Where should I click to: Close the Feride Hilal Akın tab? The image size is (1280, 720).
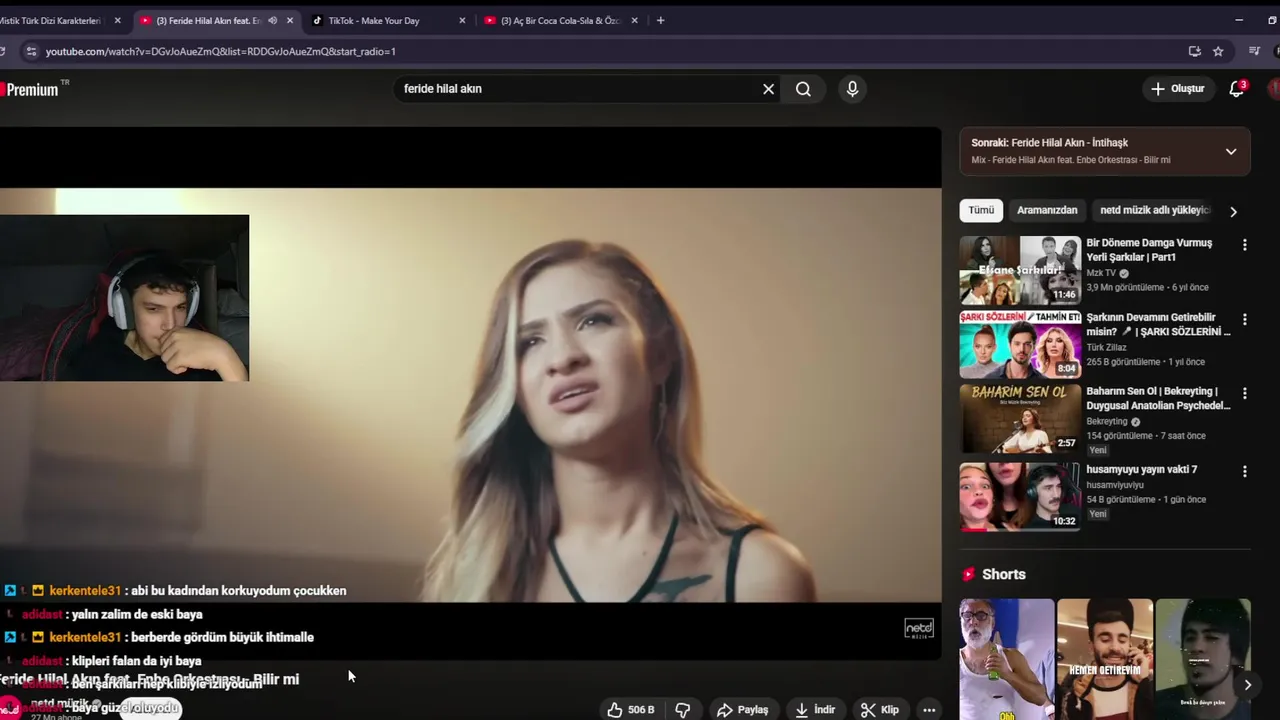click(x=290, y=20)
